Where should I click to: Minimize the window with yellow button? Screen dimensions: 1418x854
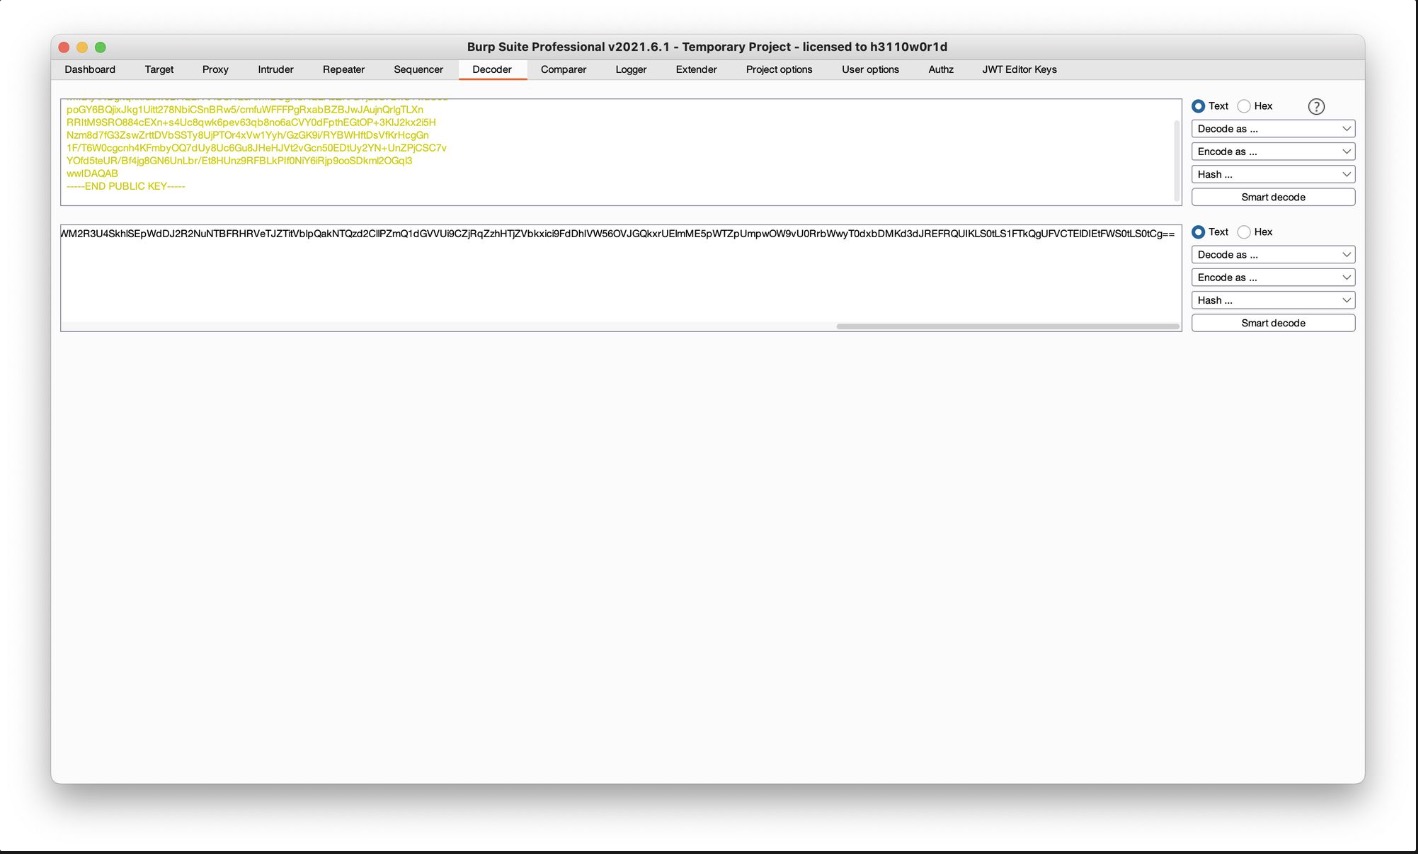point(82,47)
